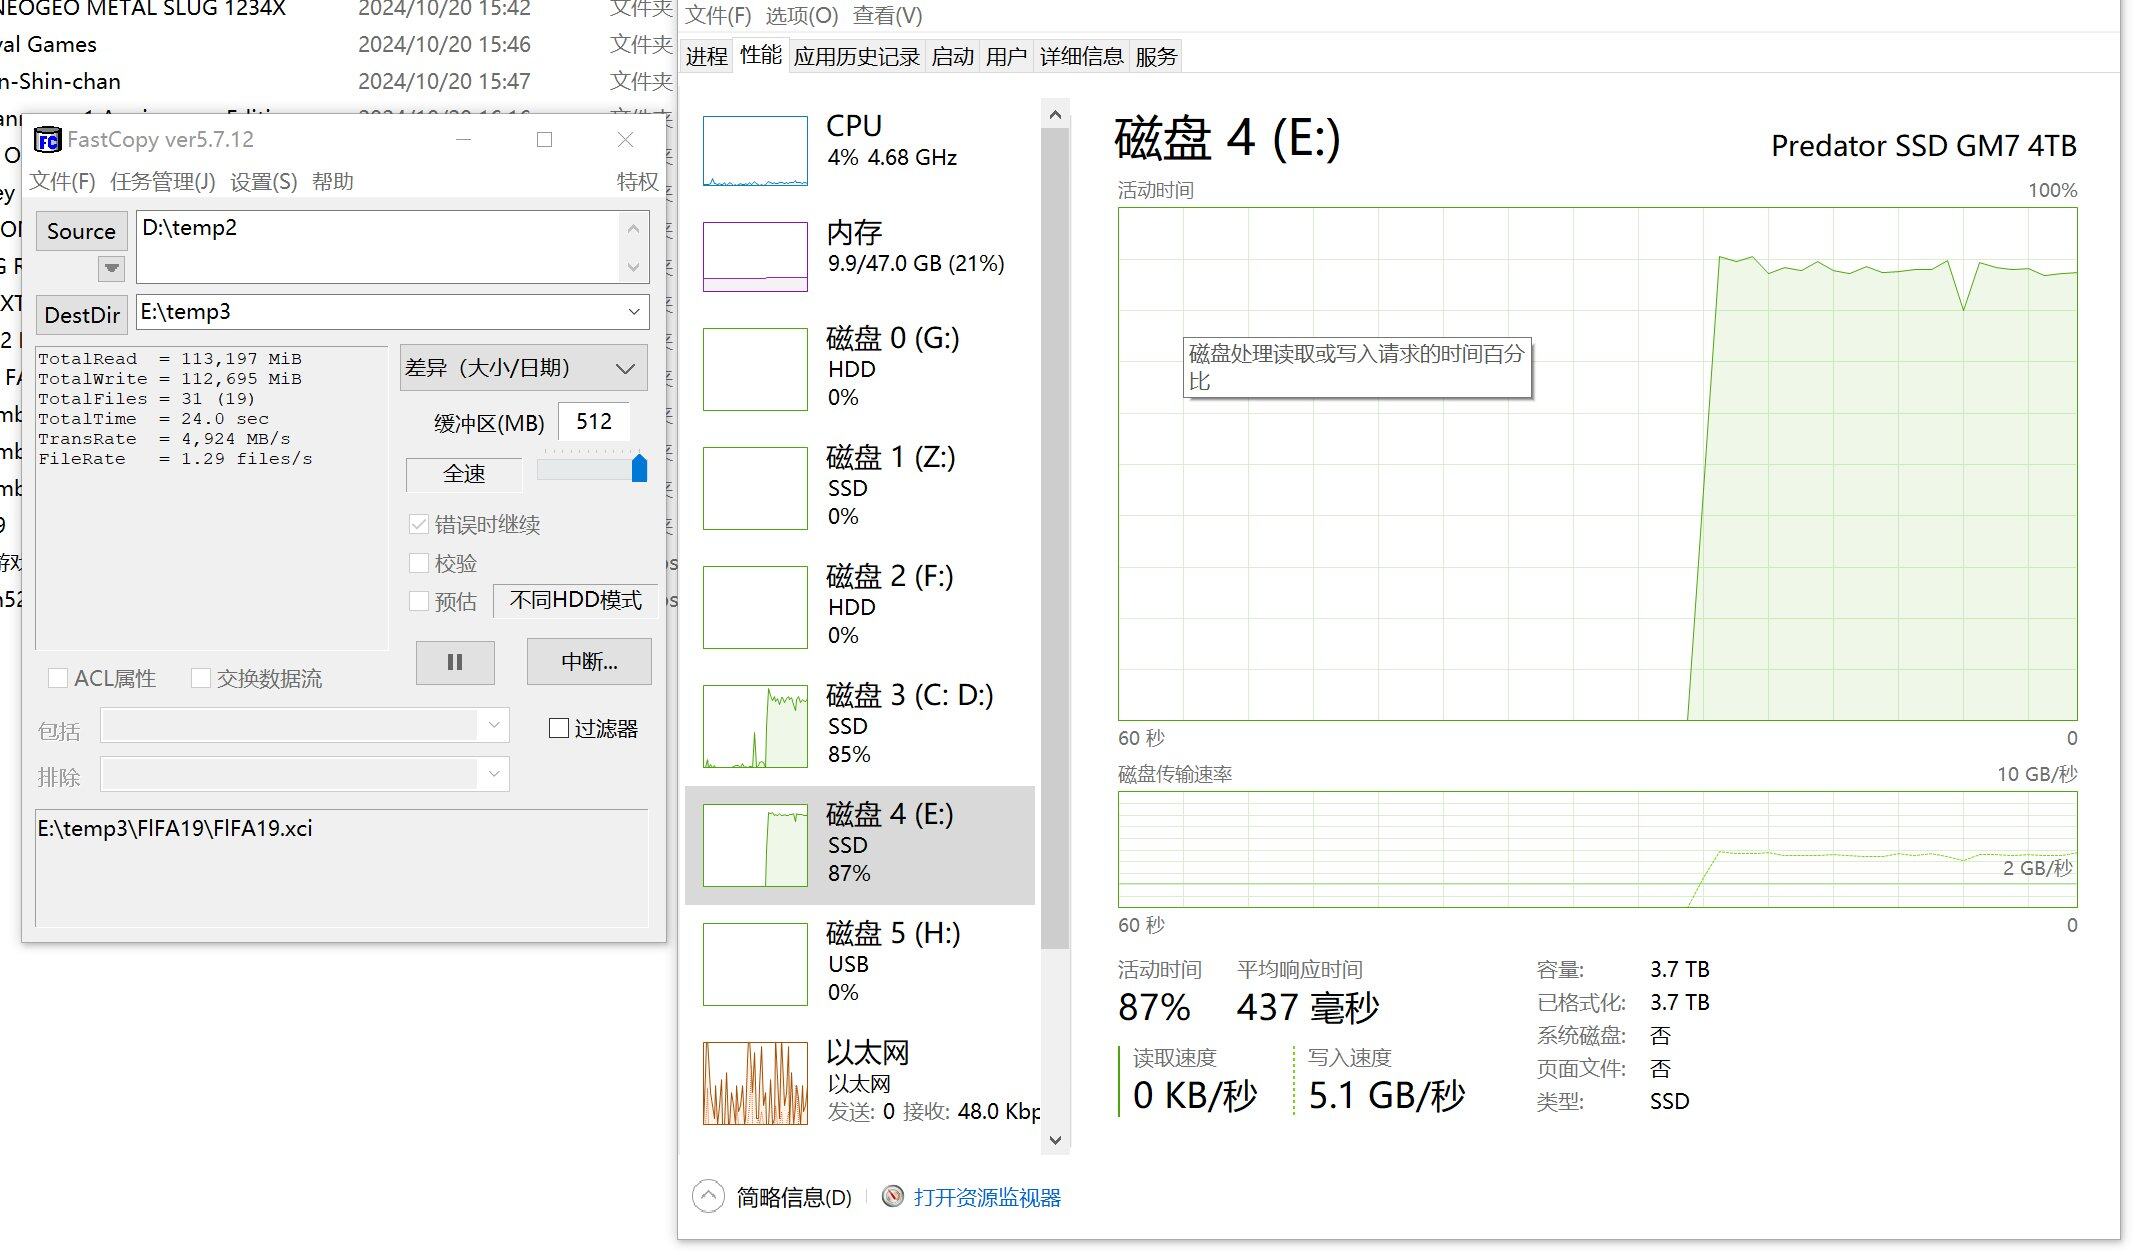Viewport: 2135px width, 1255px height.
Task: Enable the estimate (预估) checkbox
Action: 419,601
